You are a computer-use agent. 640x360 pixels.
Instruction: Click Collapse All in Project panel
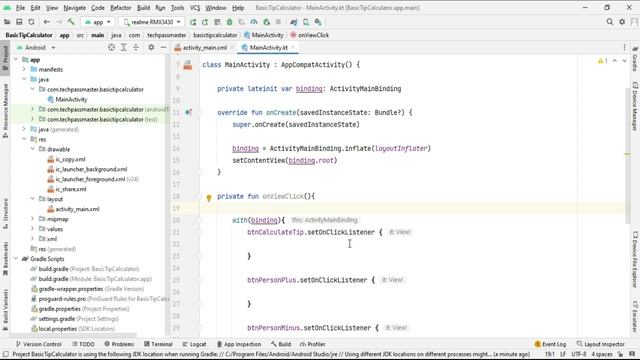point(136,48)
